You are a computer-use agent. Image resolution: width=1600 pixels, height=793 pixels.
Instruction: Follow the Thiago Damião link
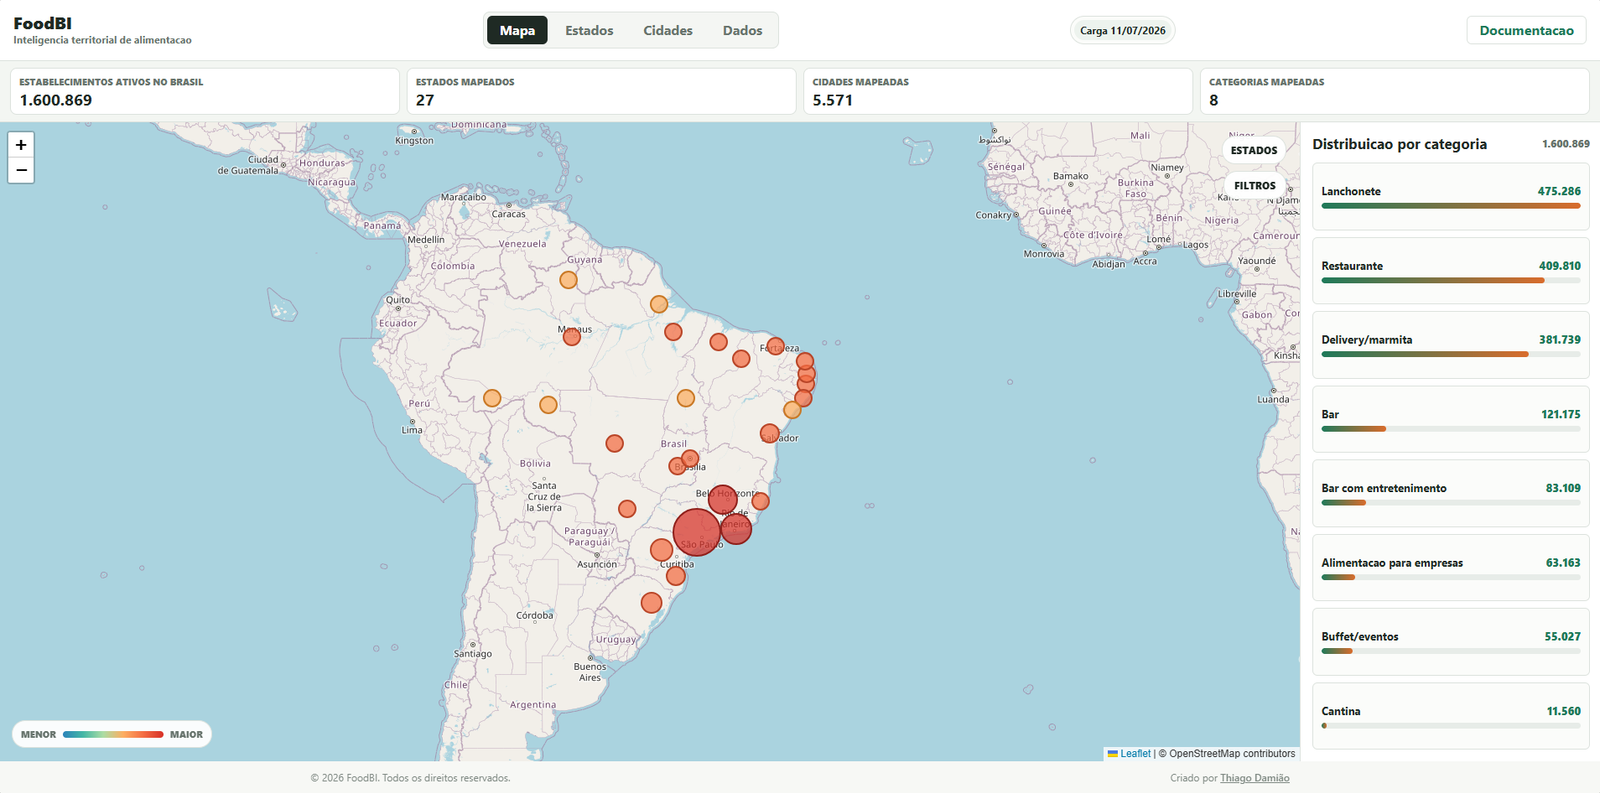click(x=1254, y=778)
